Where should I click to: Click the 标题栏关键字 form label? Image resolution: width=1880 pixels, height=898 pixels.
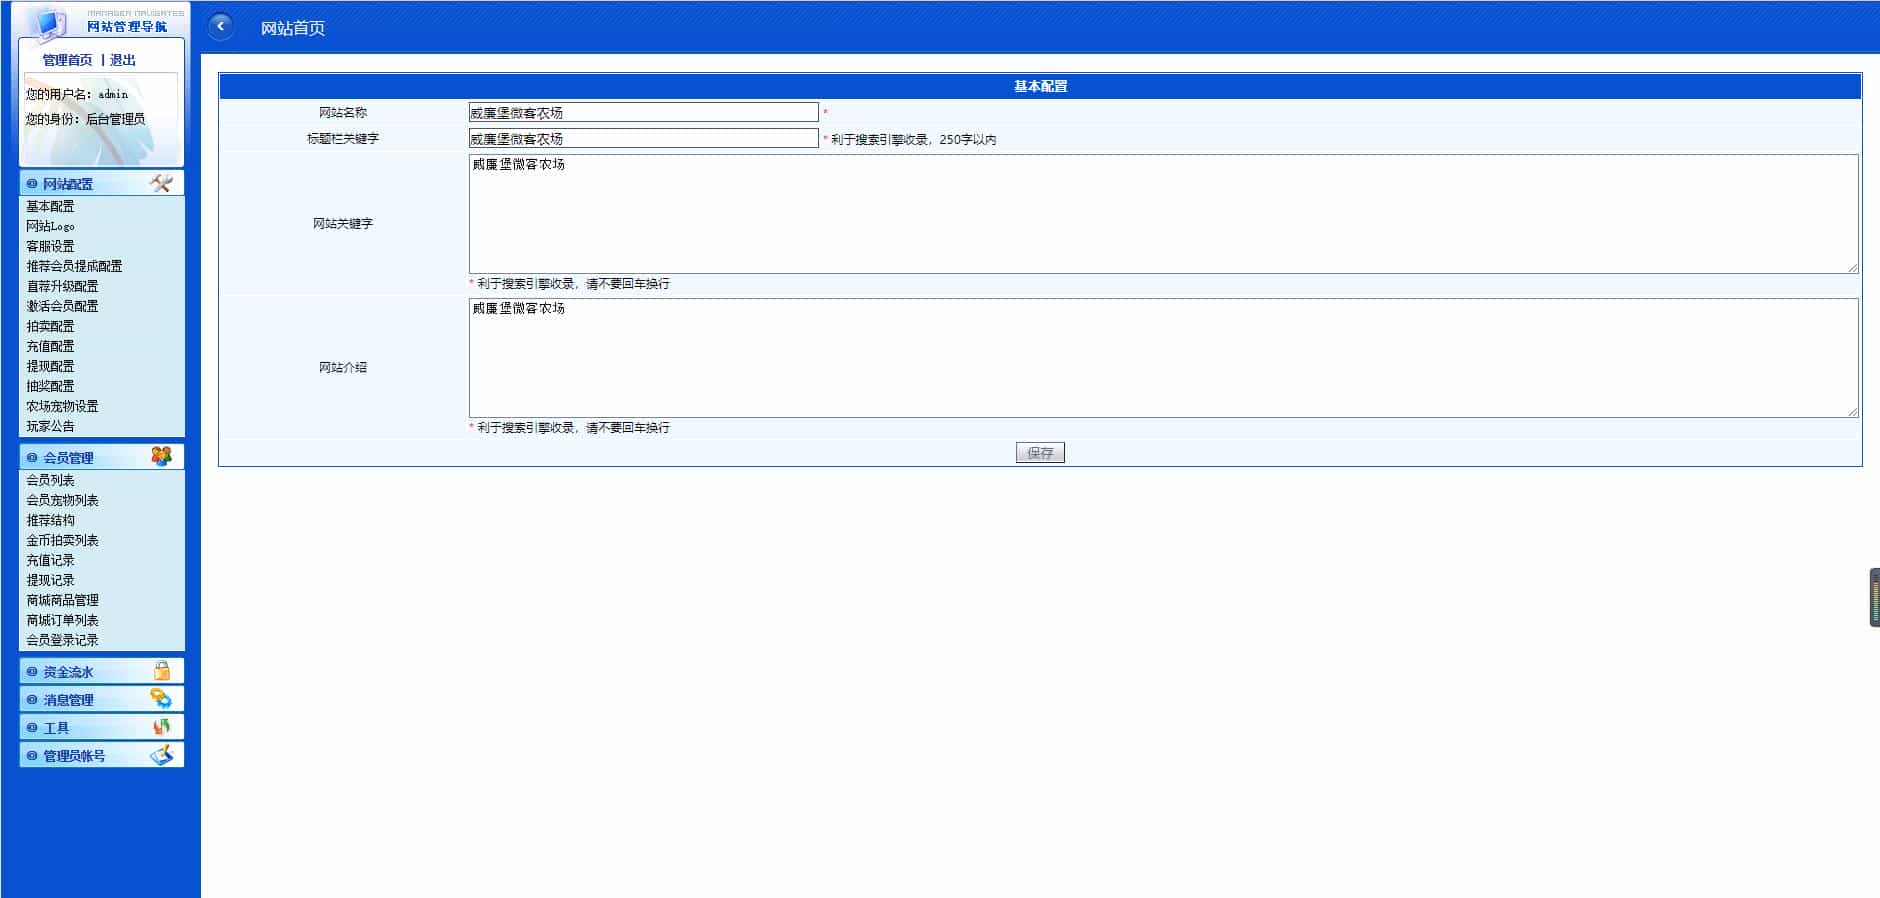(x=343, y=139)
